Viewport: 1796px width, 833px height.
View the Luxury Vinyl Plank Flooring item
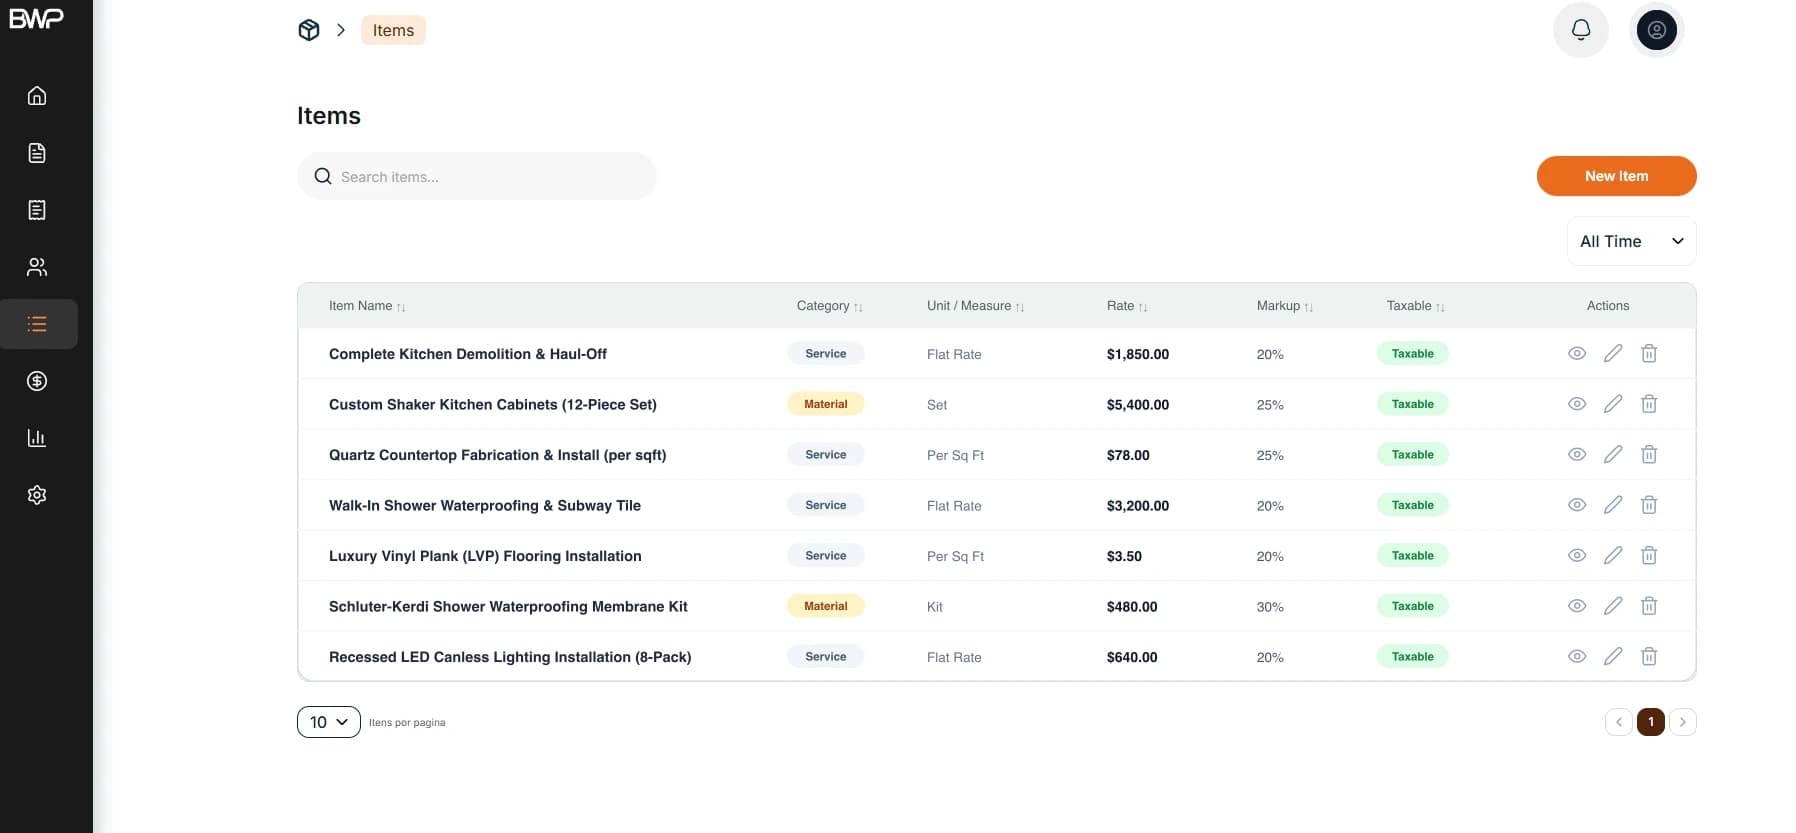coord(1577,555)
